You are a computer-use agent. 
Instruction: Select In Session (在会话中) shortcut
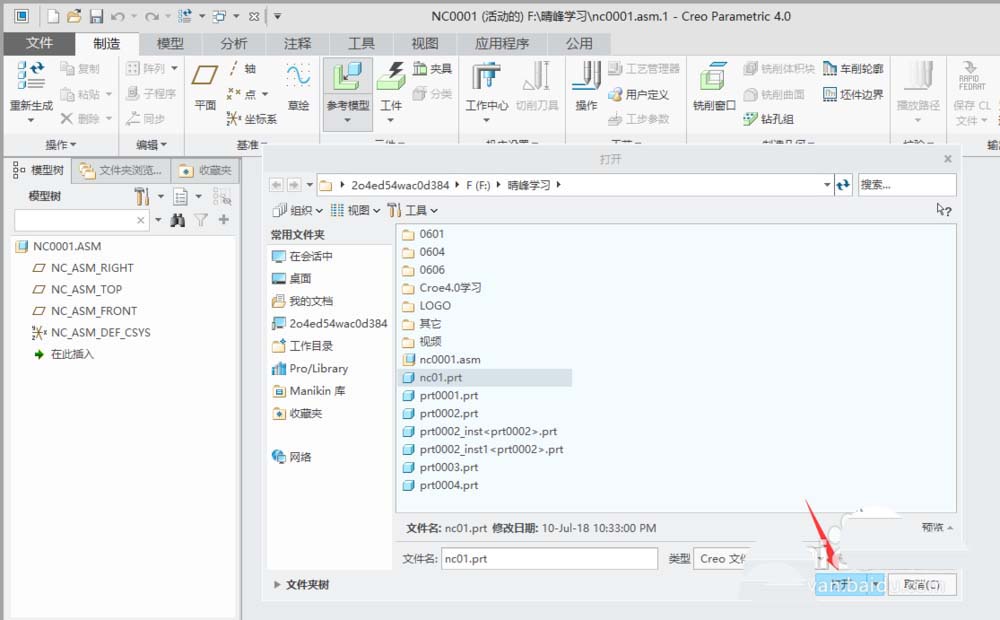(302, 256)
